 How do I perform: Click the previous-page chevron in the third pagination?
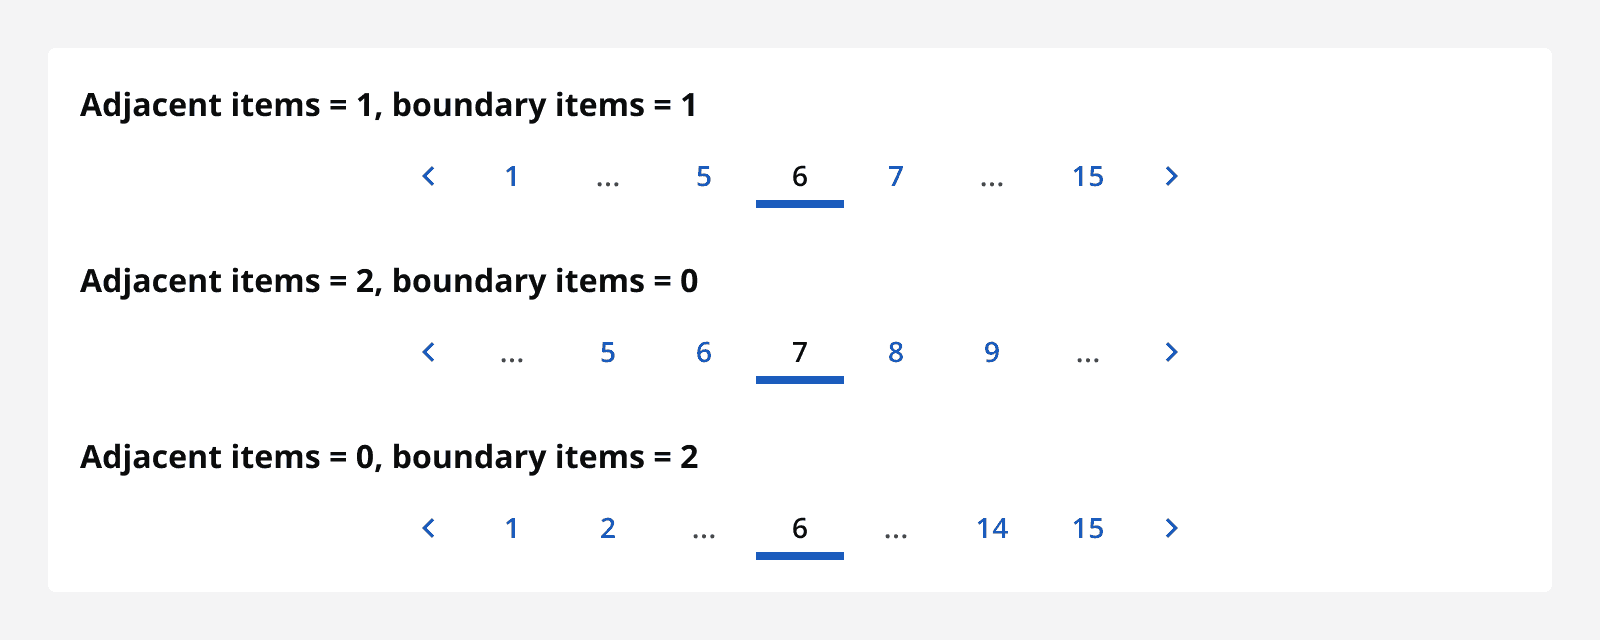(428, 528)
